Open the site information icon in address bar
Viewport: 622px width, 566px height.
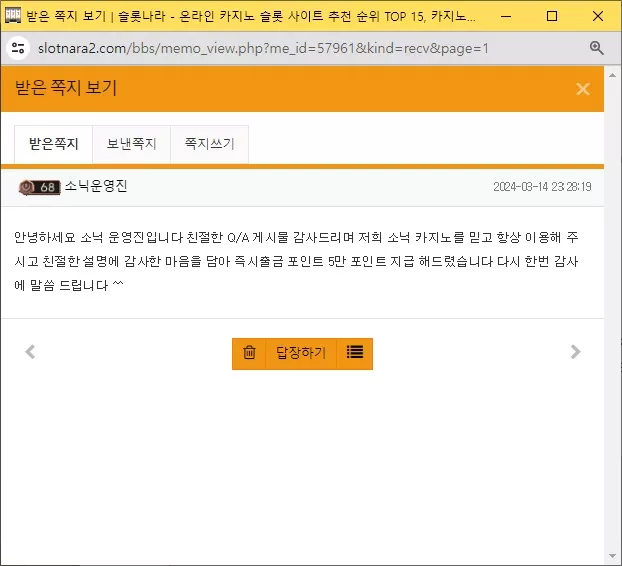(x=18, y=48)
